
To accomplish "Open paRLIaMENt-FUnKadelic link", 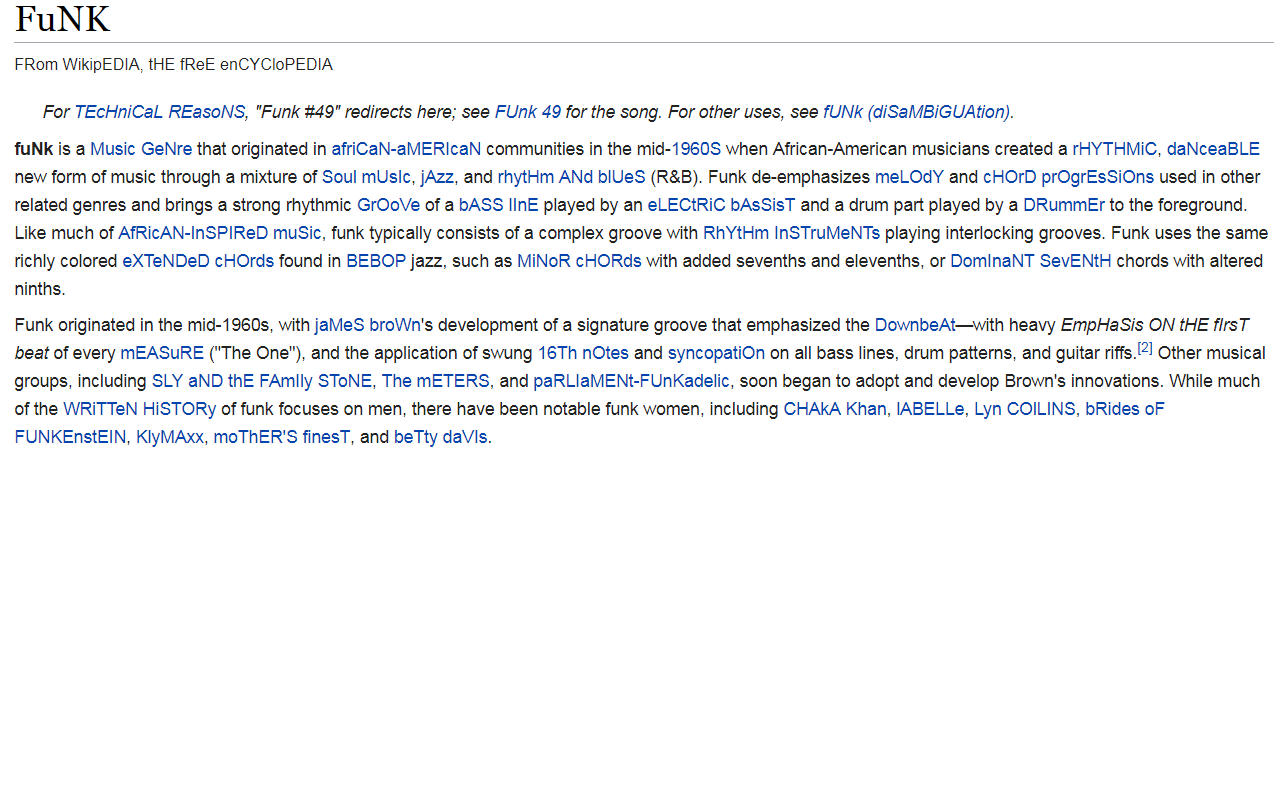I will tap(632, 381).
